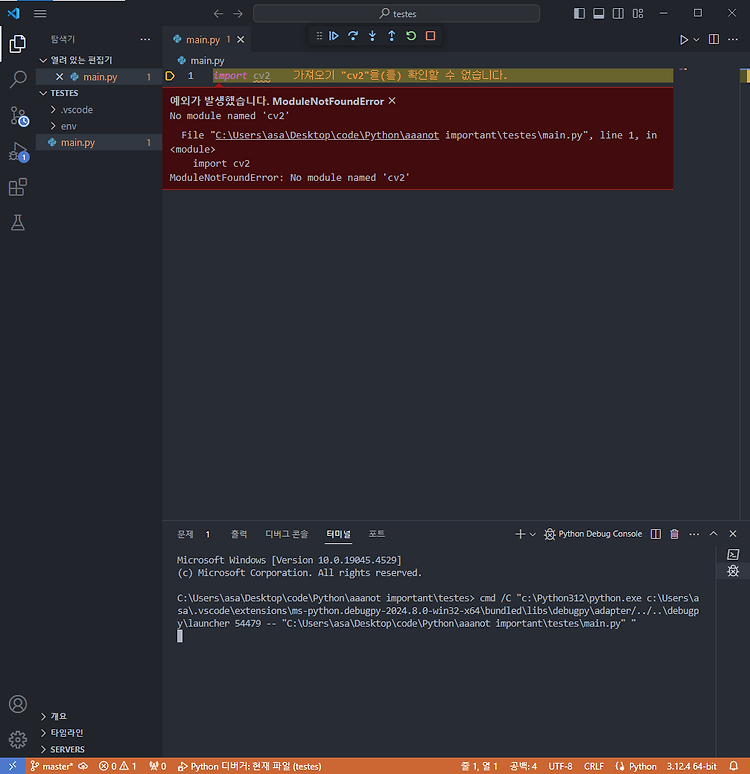Open the new terminal profile dropdown
Screen dimensions: 750x774
point(533,534)
